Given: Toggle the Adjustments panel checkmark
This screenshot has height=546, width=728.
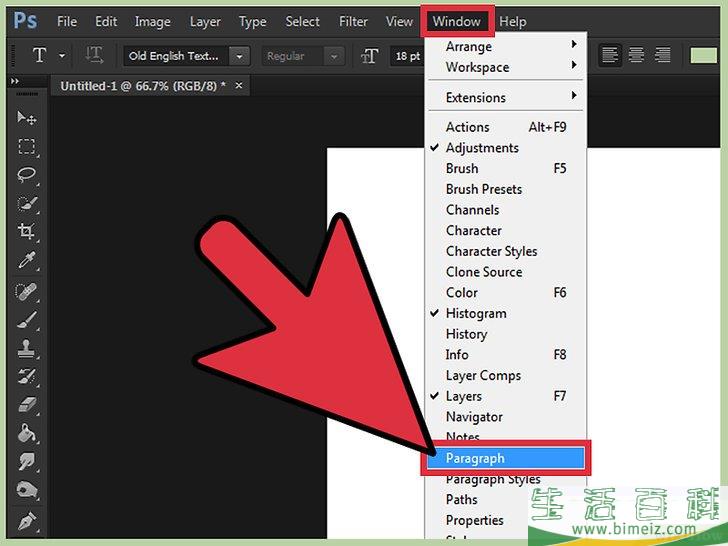Looking at the screenshot, I should pos(435,148).
